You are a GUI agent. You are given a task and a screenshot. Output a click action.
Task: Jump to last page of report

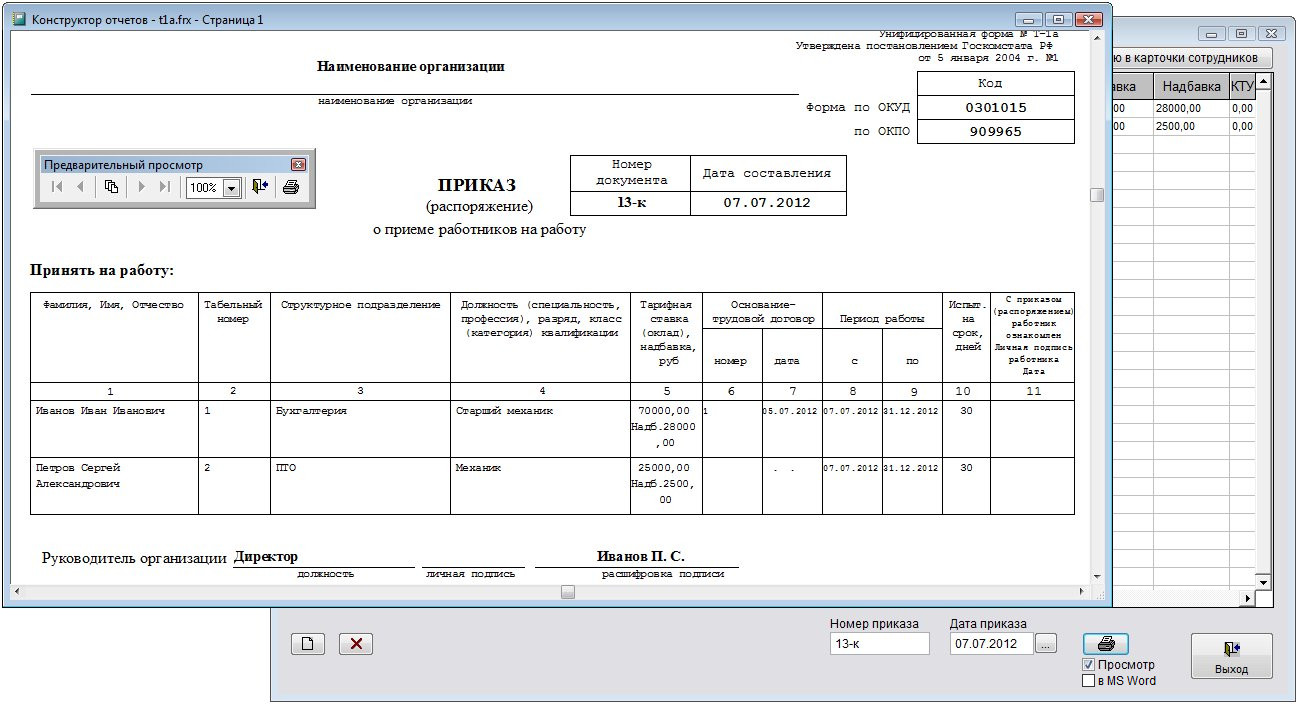[165, 187]
